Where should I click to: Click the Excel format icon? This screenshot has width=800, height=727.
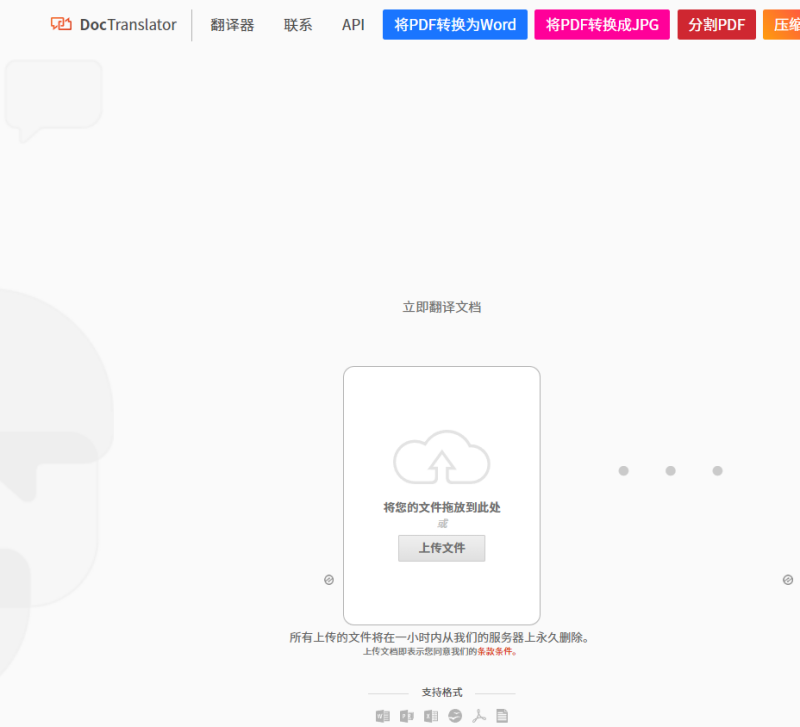pyautogui.click(x=430, y=715)
